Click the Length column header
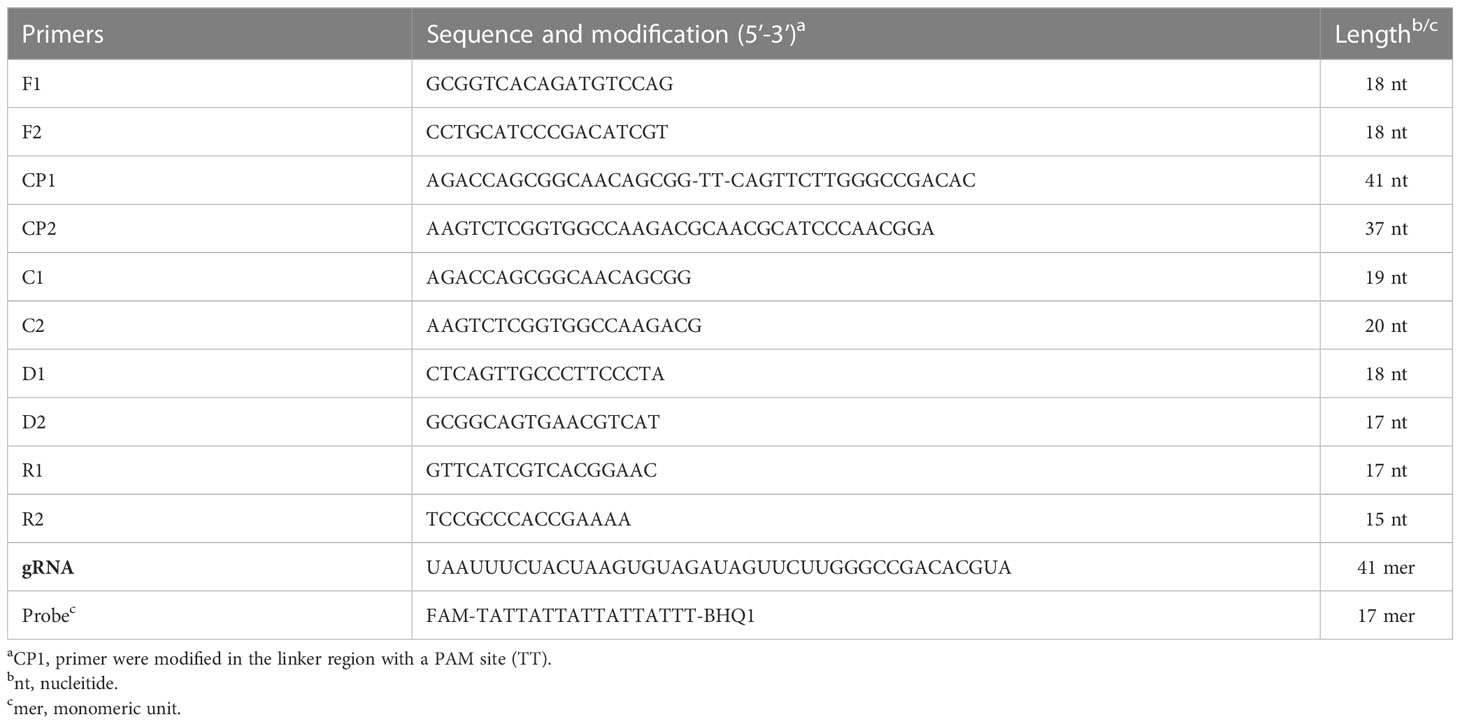 point(1386,35)
